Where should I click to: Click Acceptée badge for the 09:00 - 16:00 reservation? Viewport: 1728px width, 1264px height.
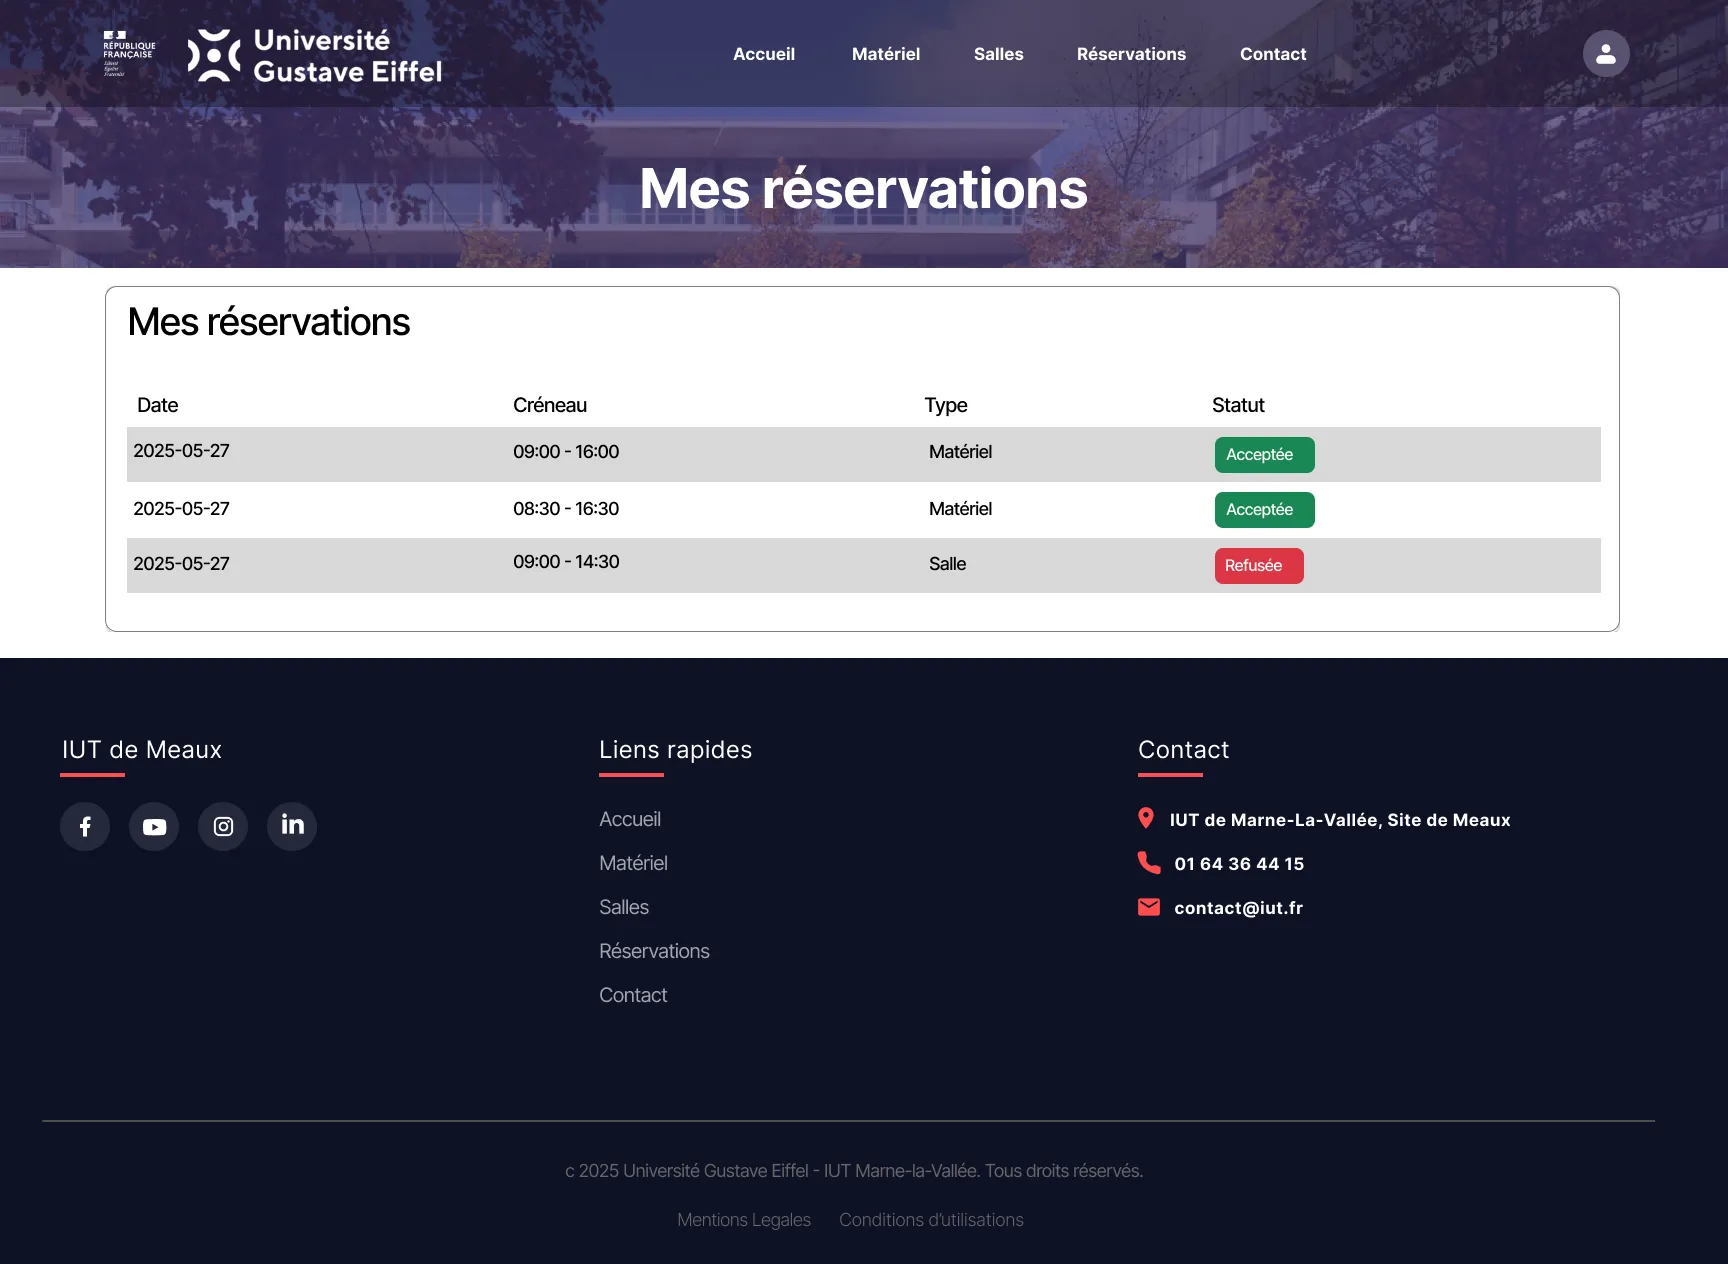(1264, 455)
